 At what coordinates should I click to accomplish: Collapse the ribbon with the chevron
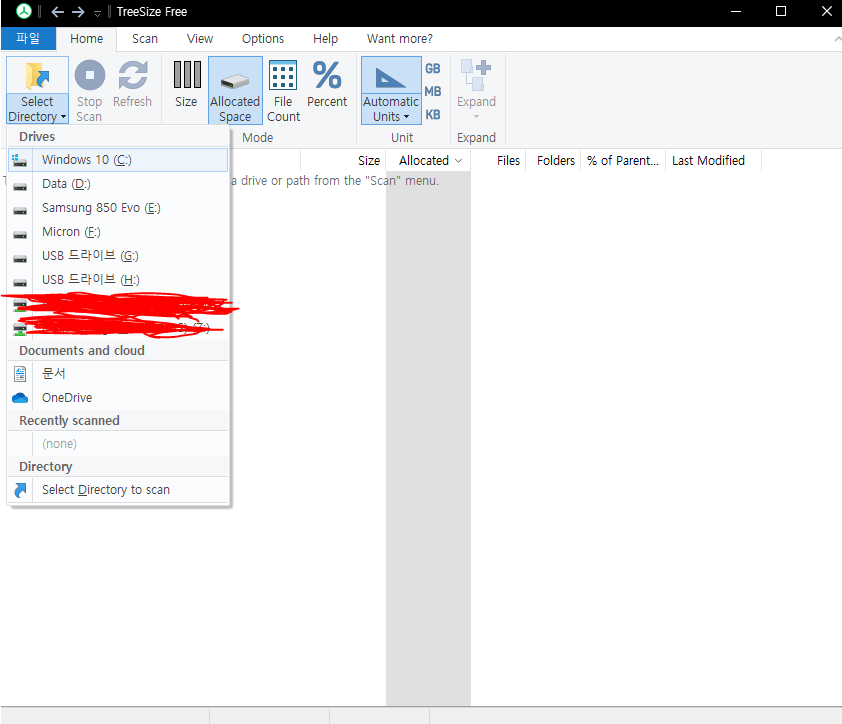point(837,39)
